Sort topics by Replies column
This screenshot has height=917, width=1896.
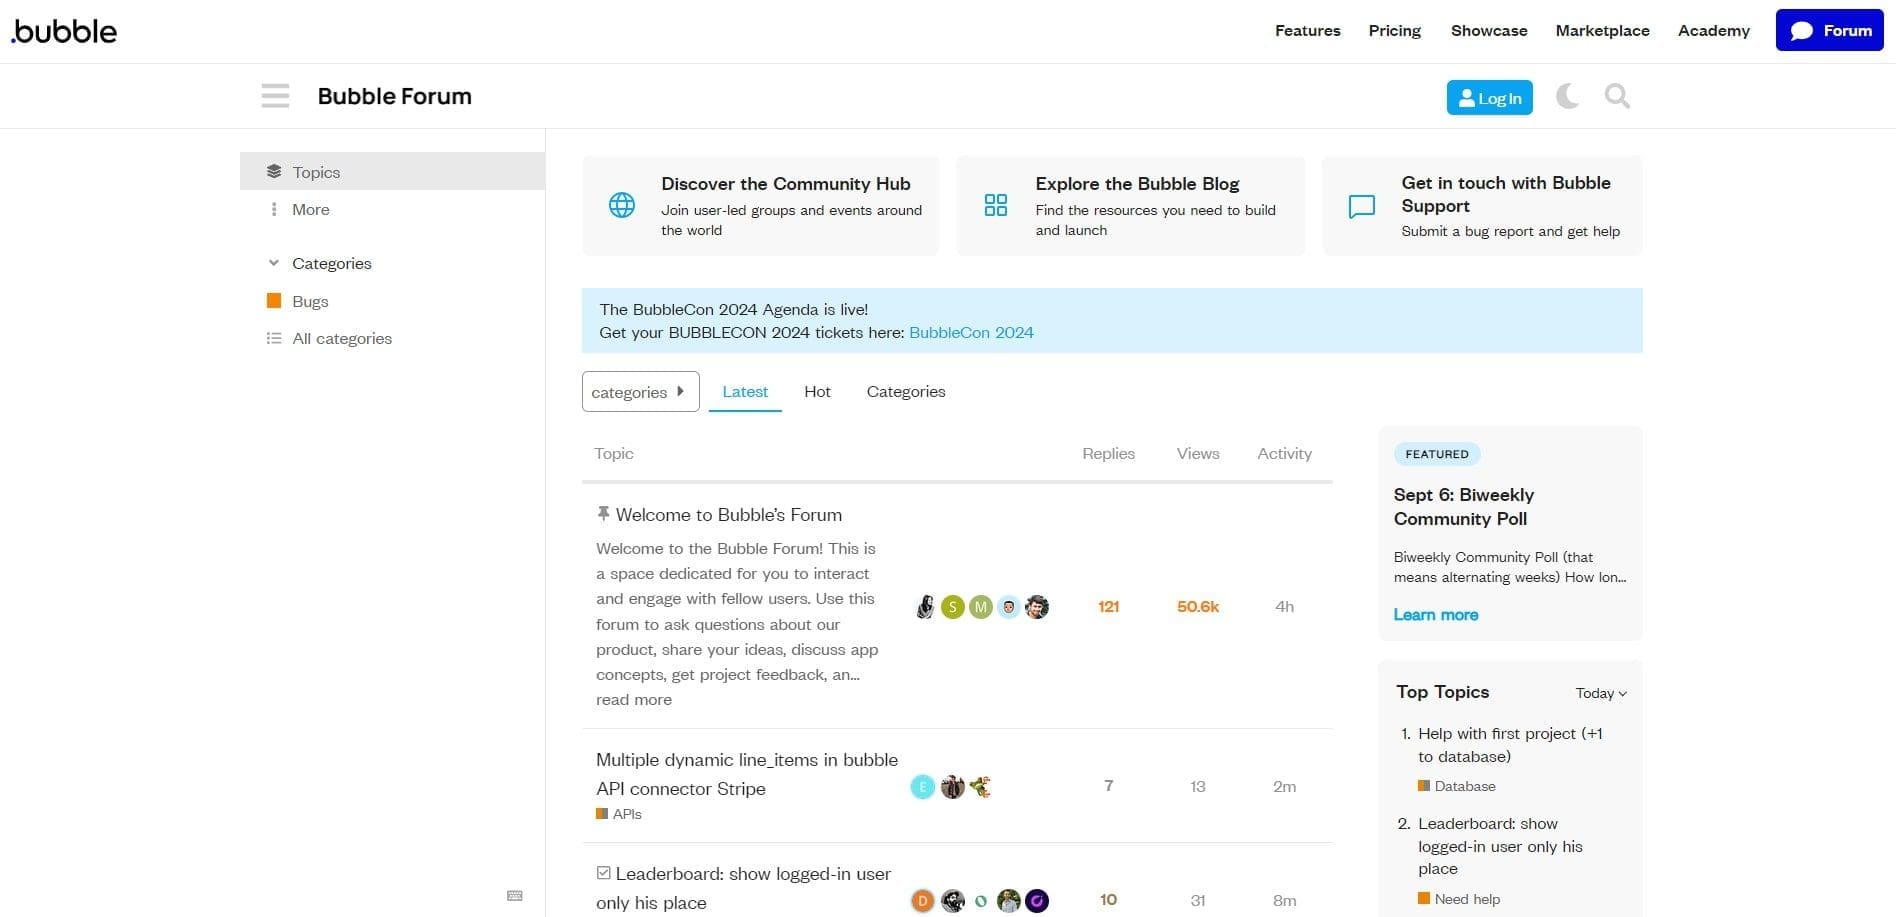[x=1108, y=453]
